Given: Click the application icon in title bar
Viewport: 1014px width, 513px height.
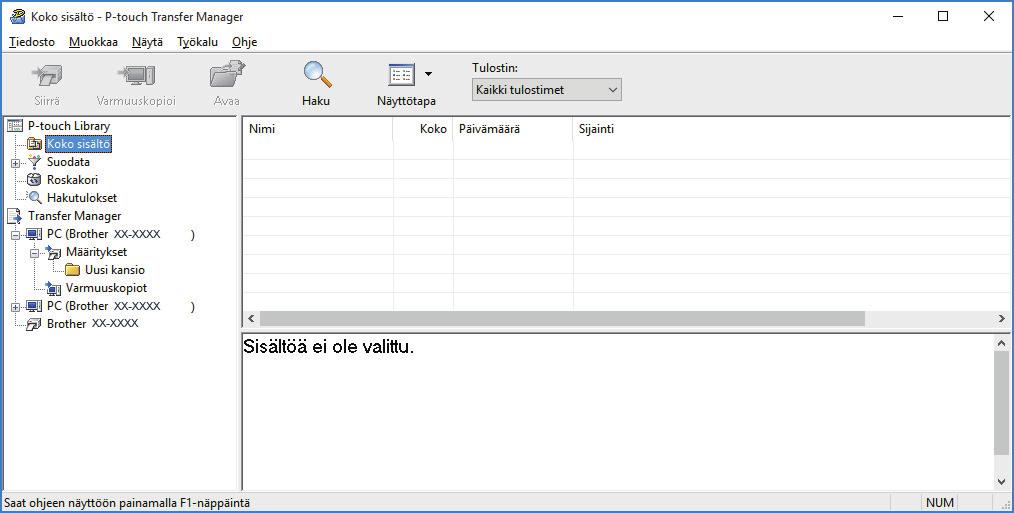Looking at the screenshot, I should (17, 17).
